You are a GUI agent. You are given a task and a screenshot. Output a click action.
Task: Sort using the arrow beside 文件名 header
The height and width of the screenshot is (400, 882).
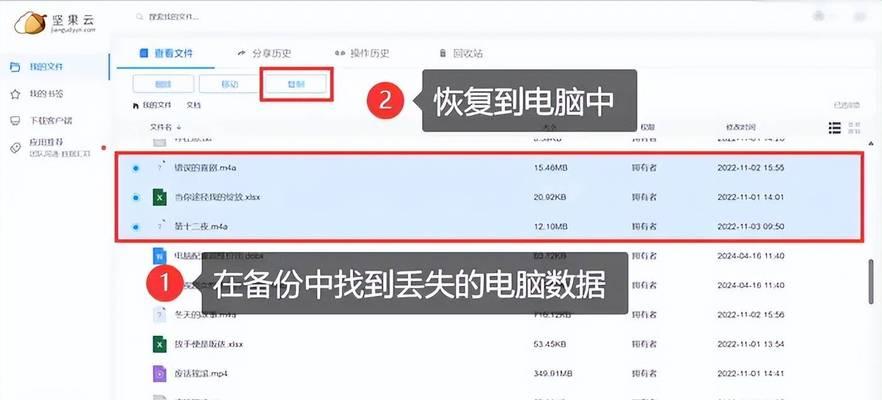click(x=179, y=128)
